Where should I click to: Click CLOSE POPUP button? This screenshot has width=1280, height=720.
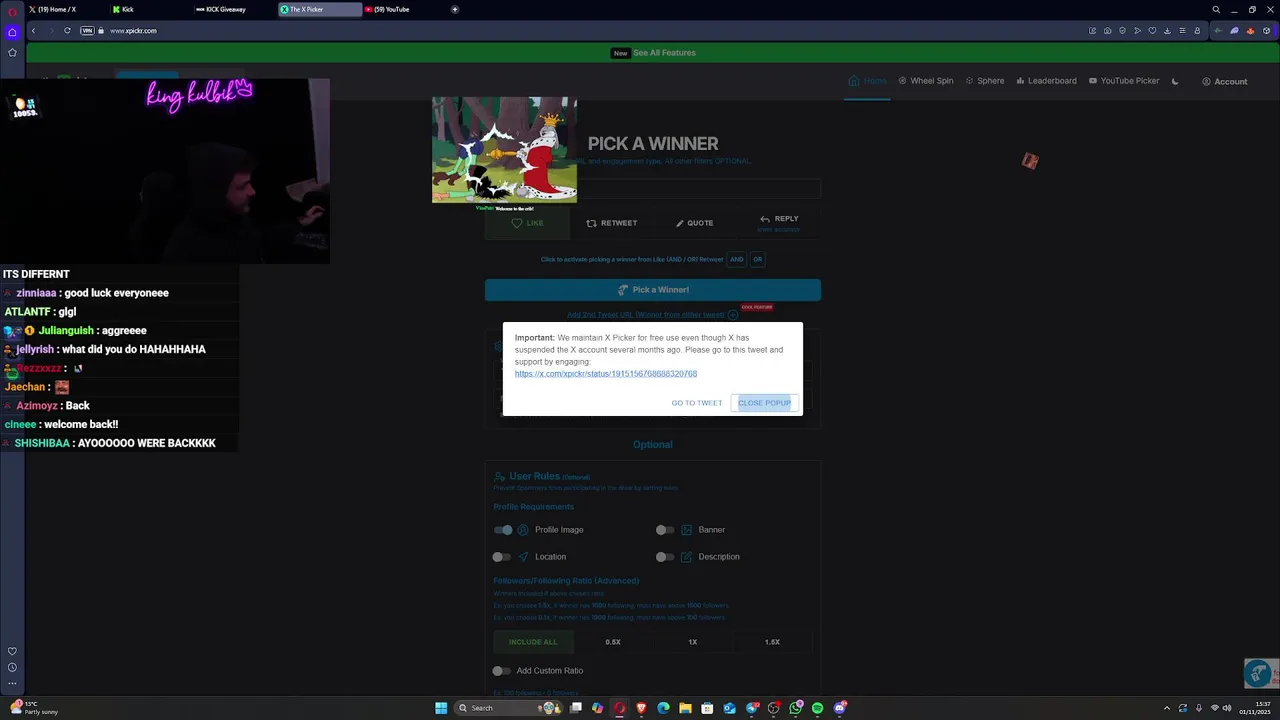pyautogui.click(x=764, y=403)
